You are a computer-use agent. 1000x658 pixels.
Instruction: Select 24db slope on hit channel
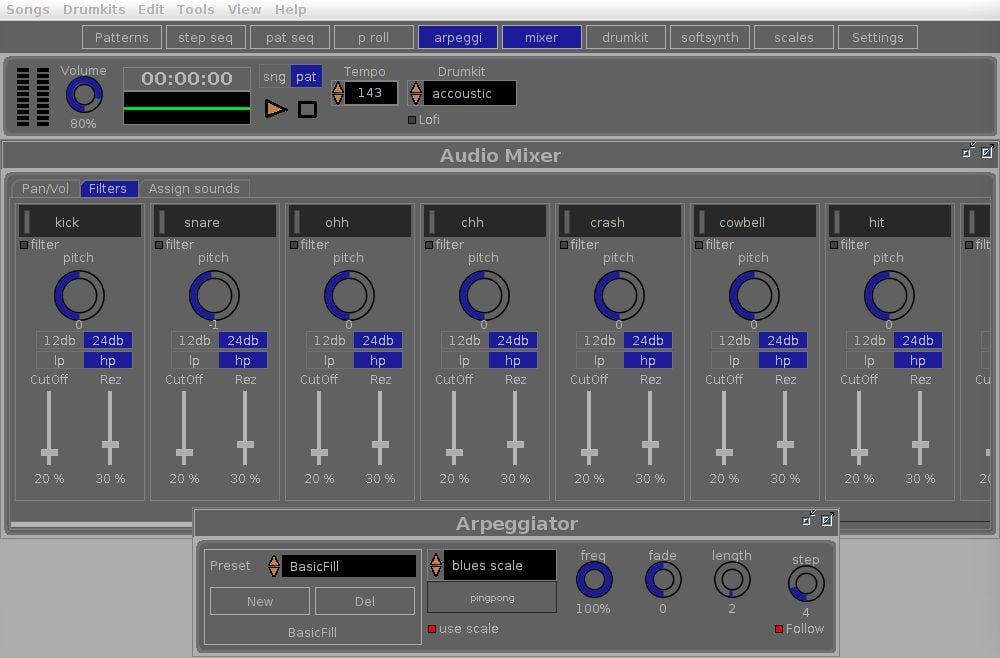click(x=918, y=340)
